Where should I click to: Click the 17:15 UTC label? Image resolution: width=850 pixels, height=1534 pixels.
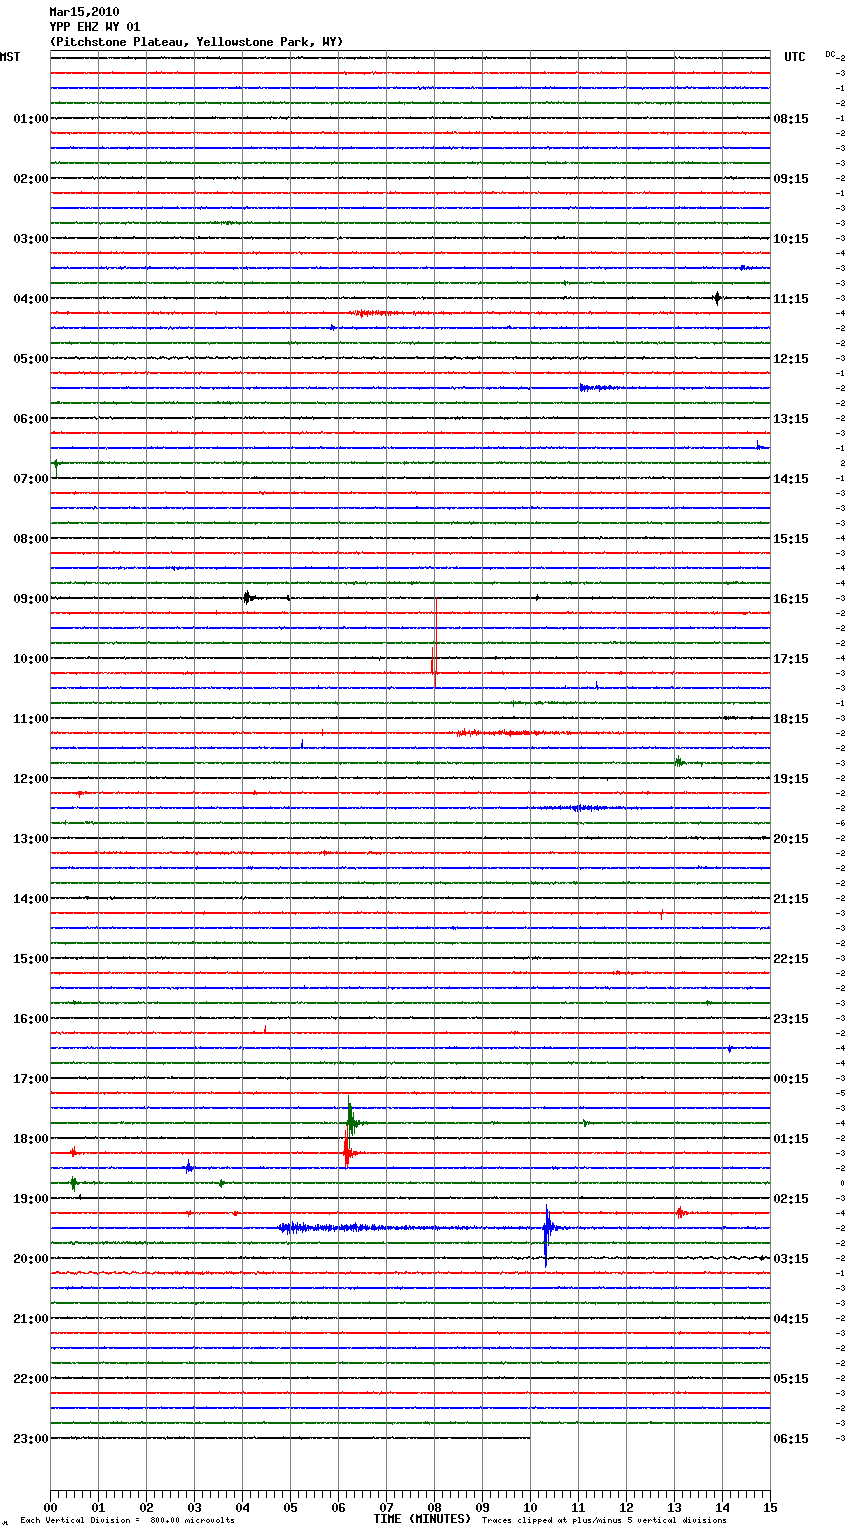click(791, 659)
